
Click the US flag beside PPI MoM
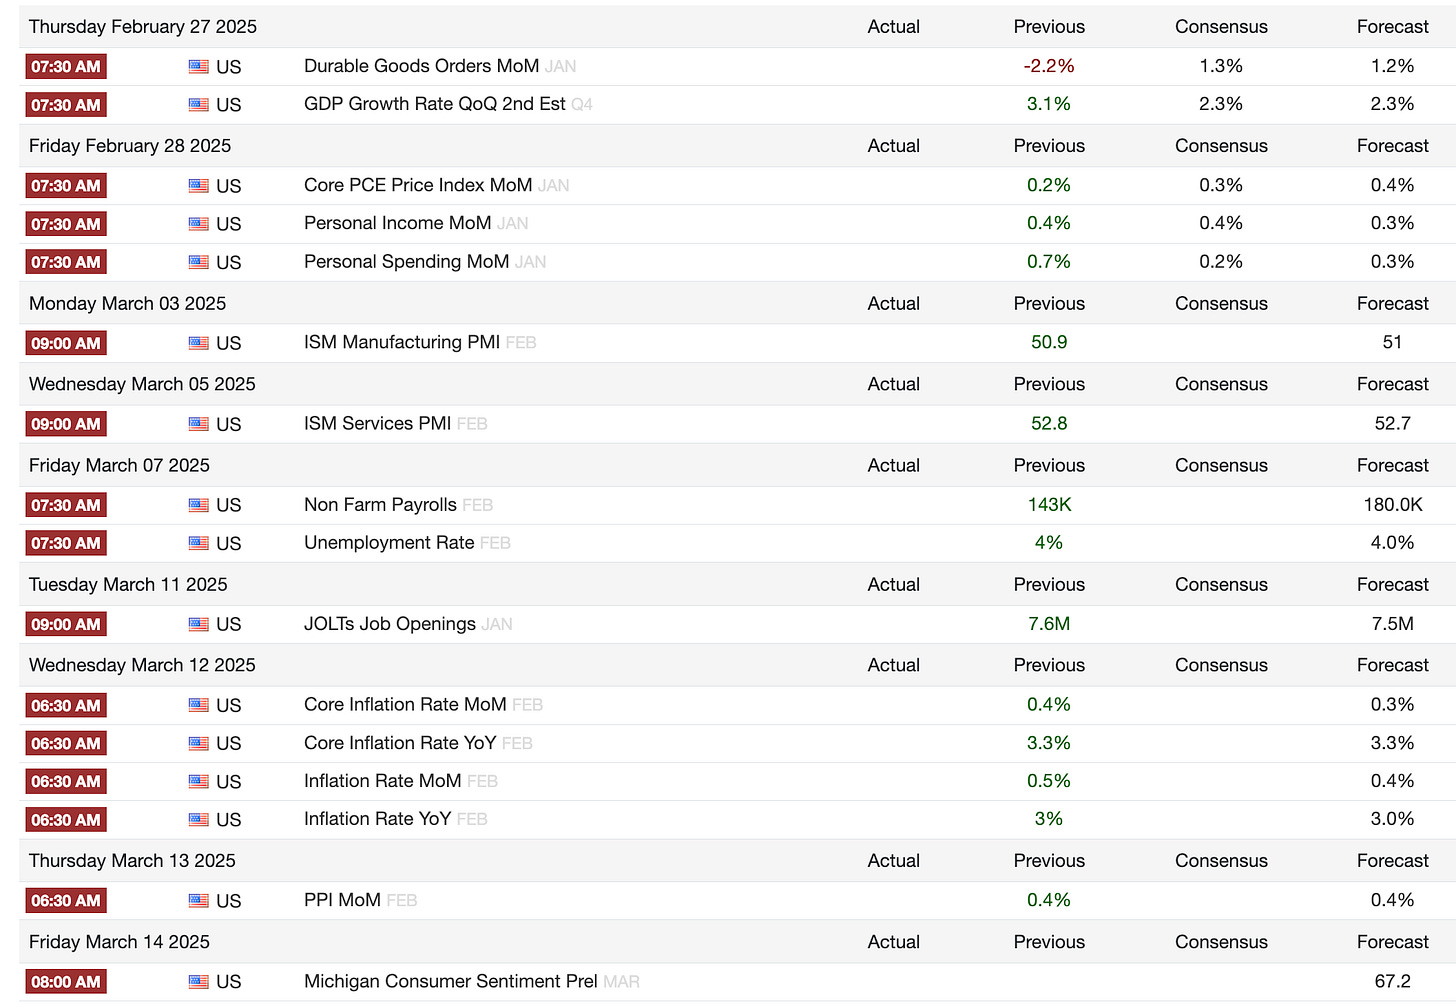pos(199,900)
